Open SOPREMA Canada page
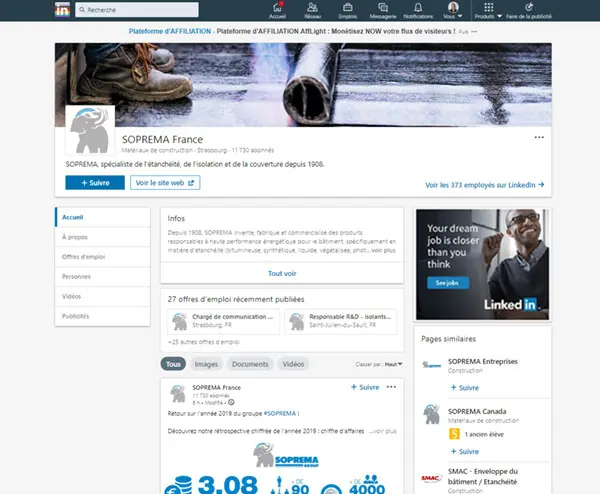Image resolution: width=600 pixels, height=494 pixels. click(x=477, y=412)
